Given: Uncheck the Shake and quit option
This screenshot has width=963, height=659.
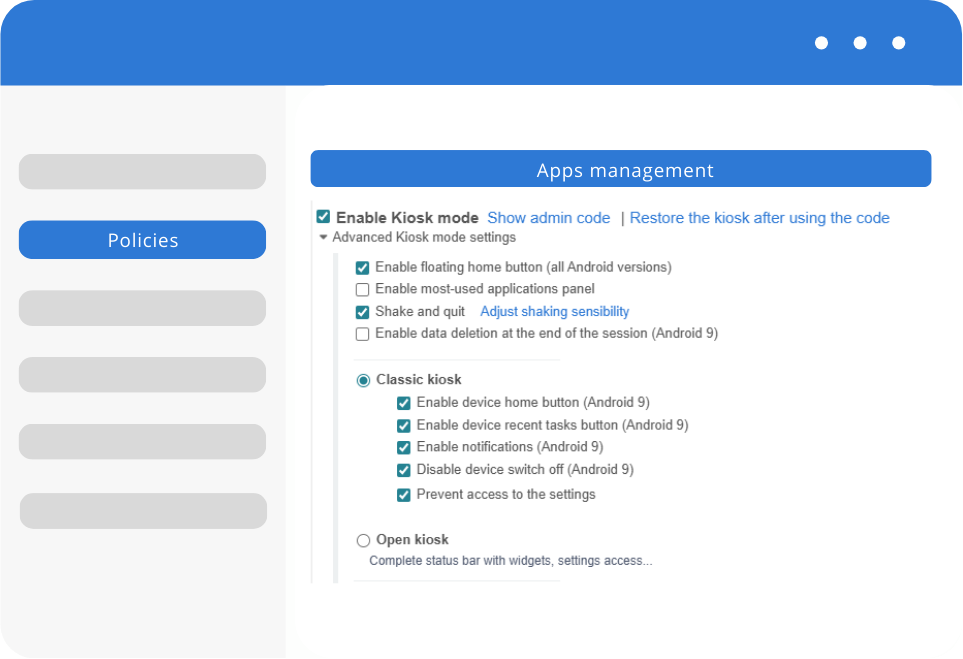Looking at the screenshot, I should pos(362,312).
